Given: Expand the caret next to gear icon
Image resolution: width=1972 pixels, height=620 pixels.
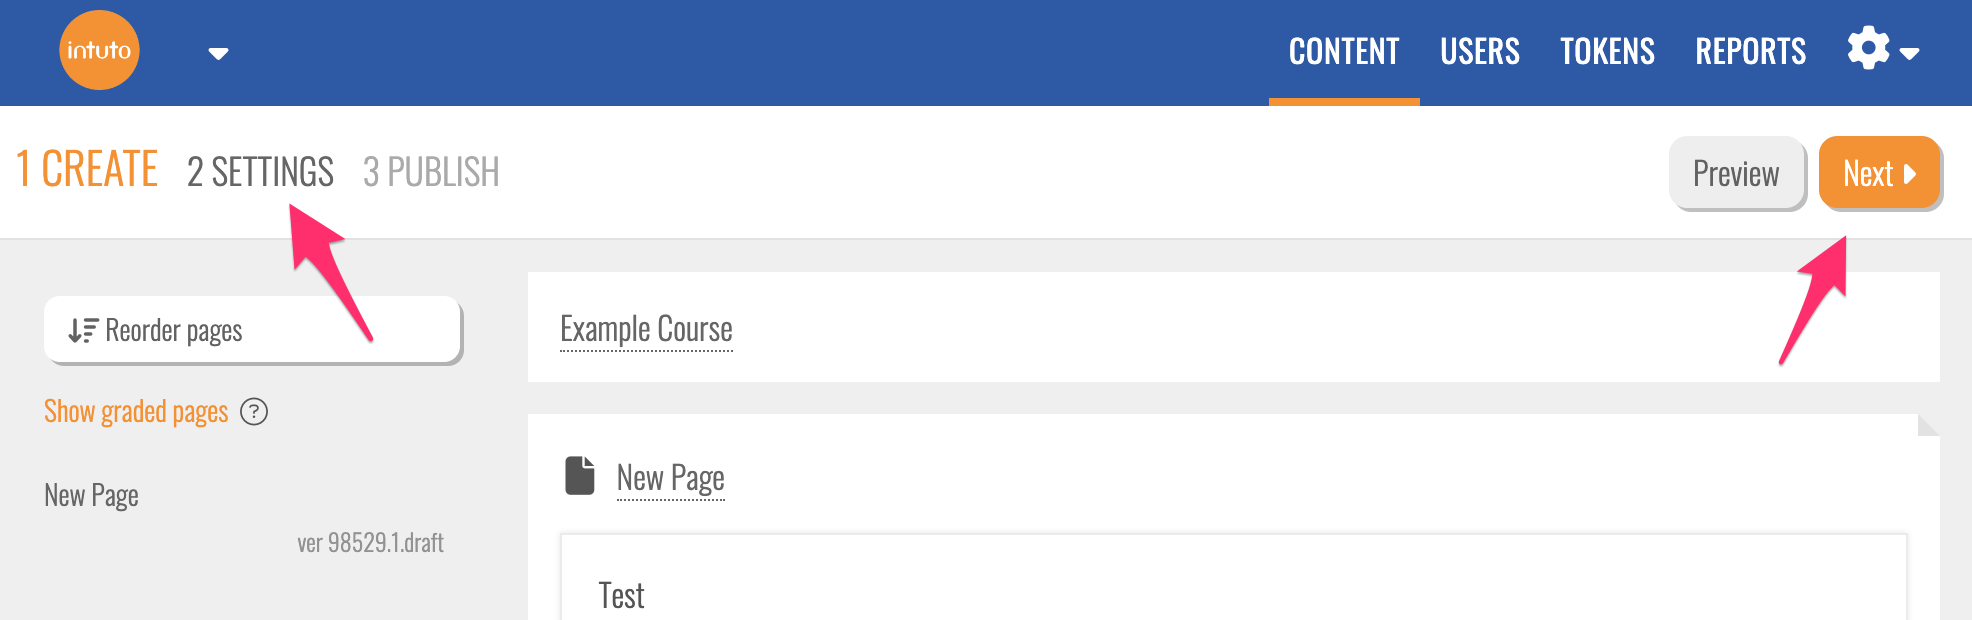Looking at the screenshot, I should (x=1909, y=54).
